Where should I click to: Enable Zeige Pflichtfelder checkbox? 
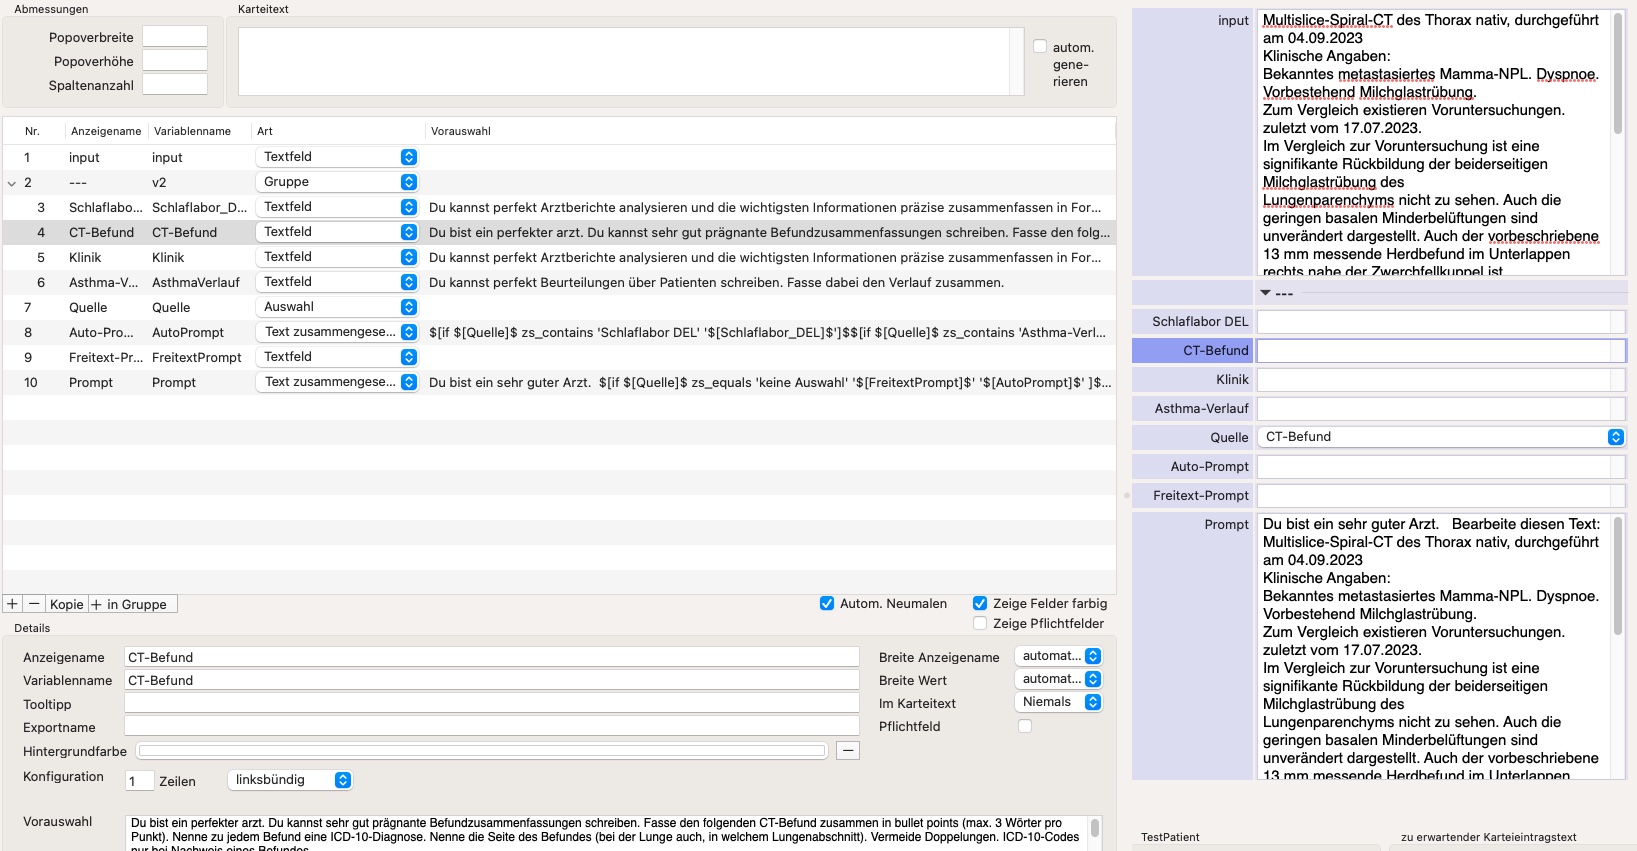(980, 623)
